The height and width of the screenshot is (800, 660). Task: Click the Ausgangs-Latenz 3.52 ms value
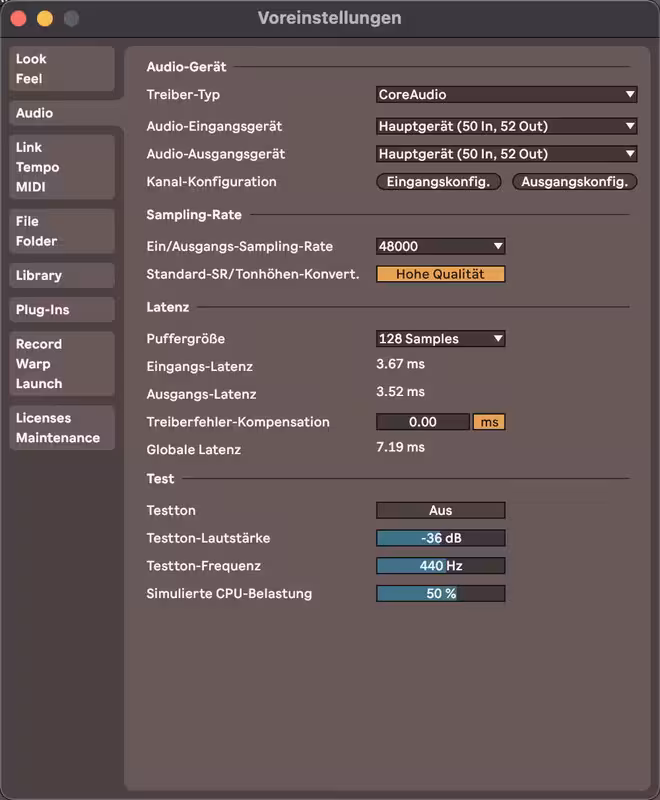(400, 391)
